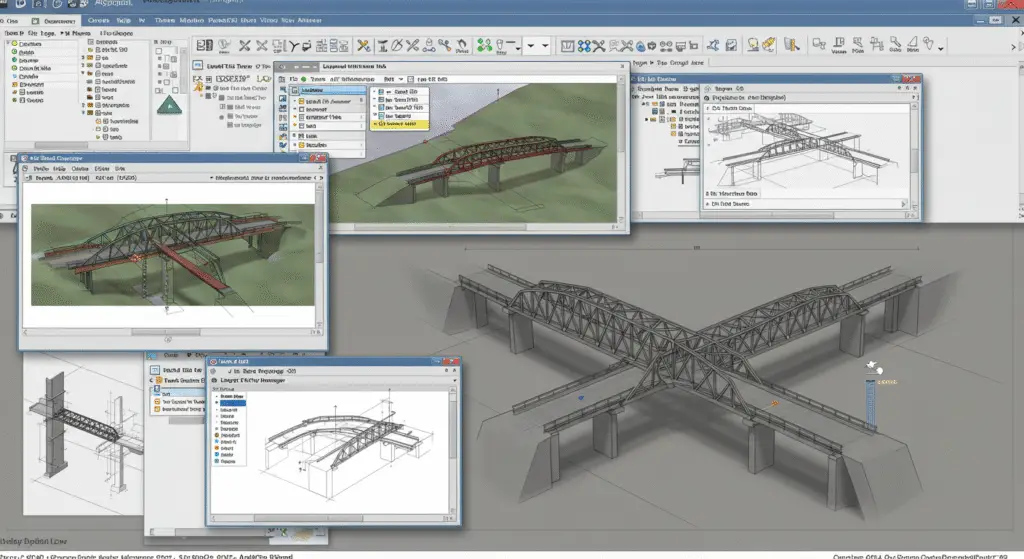Viewport: 1024px width, 559px height.
Task: Click the blue water drop icon in the toolbar
Action: tap(641, 46)
